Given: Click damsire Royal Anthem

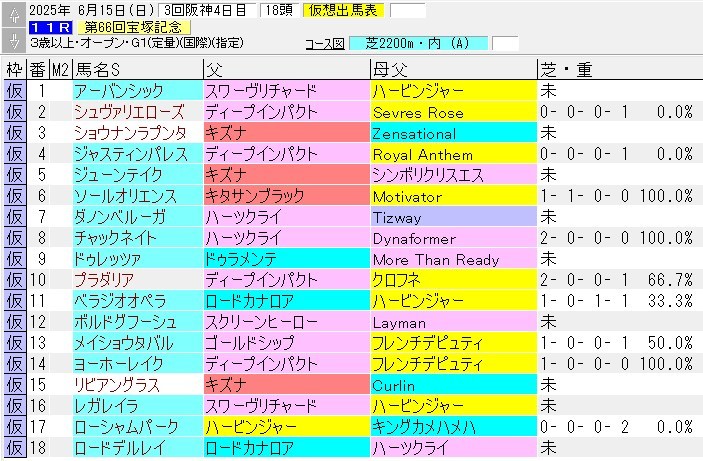Looking at the screenshot, I should [454, 154].
